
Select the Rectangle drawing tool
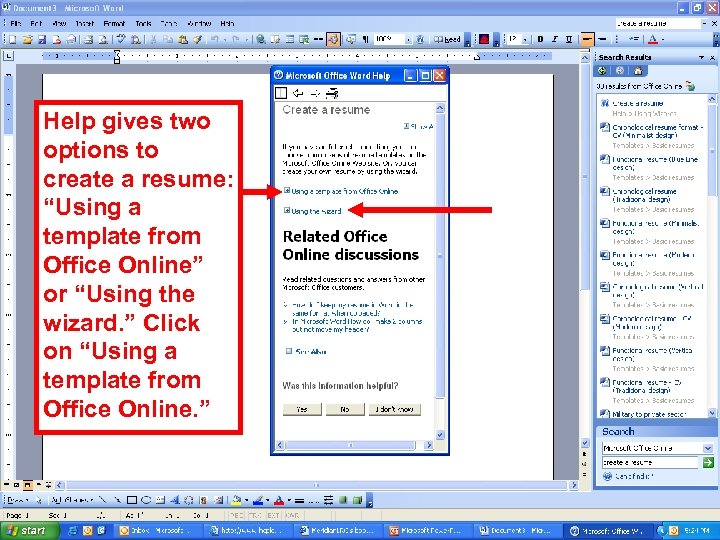132,500
